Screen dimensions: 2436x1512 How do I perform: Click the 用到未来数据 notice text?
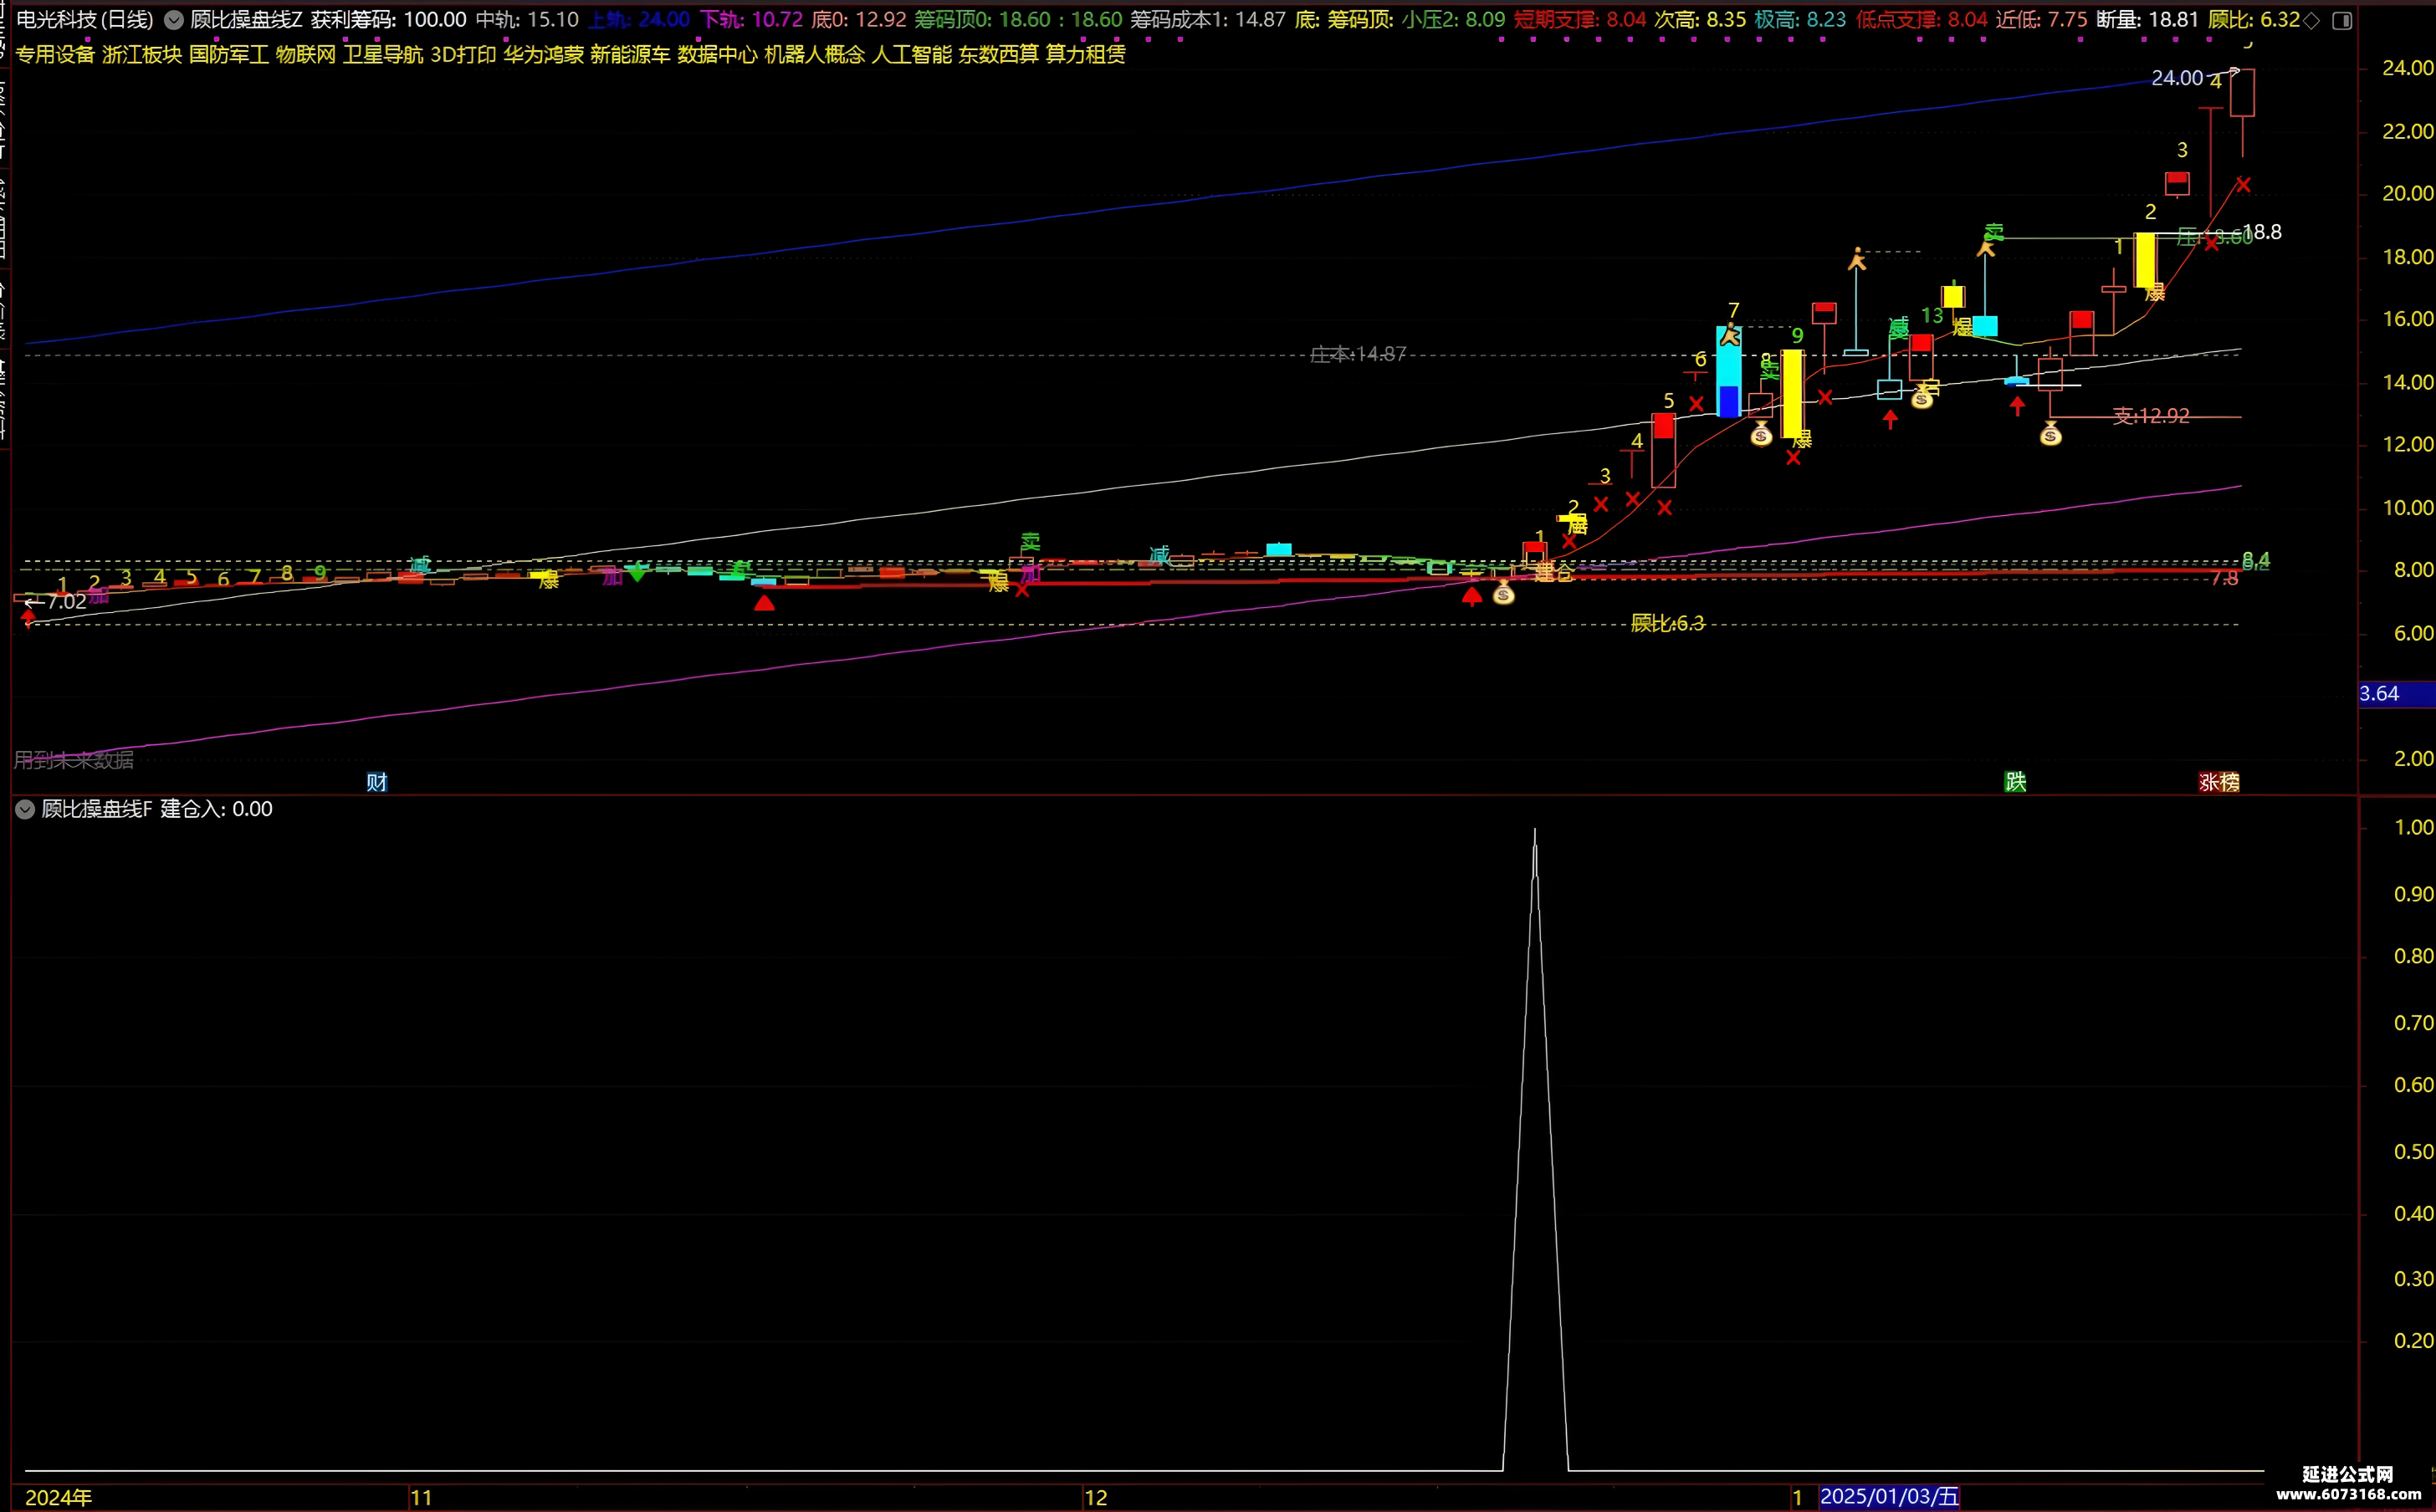tap(73, 760)
